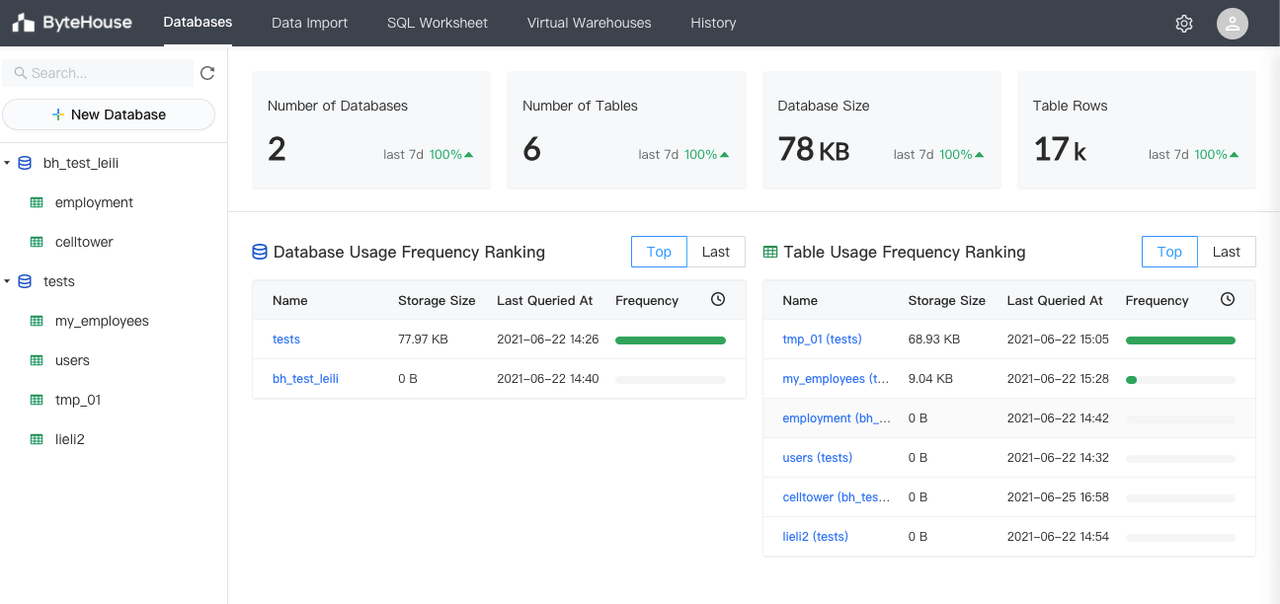Open the tmp_01 (tests) table link

(822, 339)
